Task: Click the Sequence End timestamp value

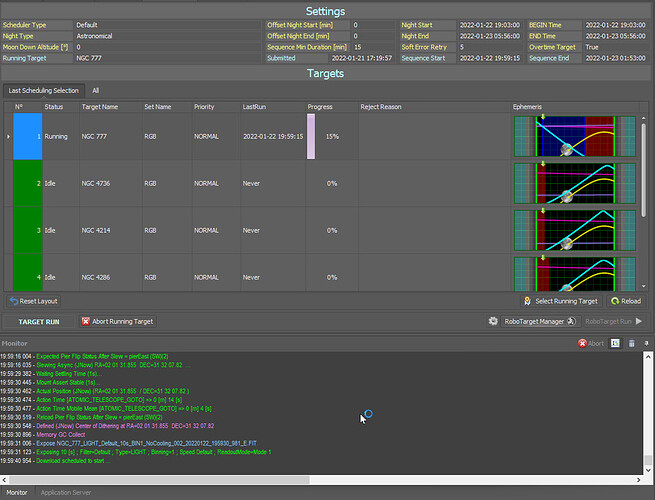Action: click(615, 58)
